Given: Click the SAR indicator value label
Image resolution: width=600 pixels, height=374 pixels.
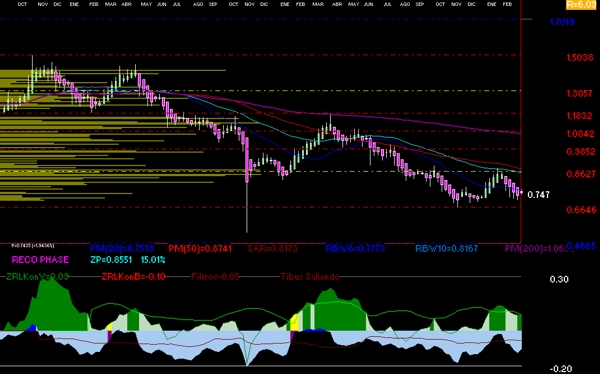Looking at the screenshot, I should tap(272, 248).
